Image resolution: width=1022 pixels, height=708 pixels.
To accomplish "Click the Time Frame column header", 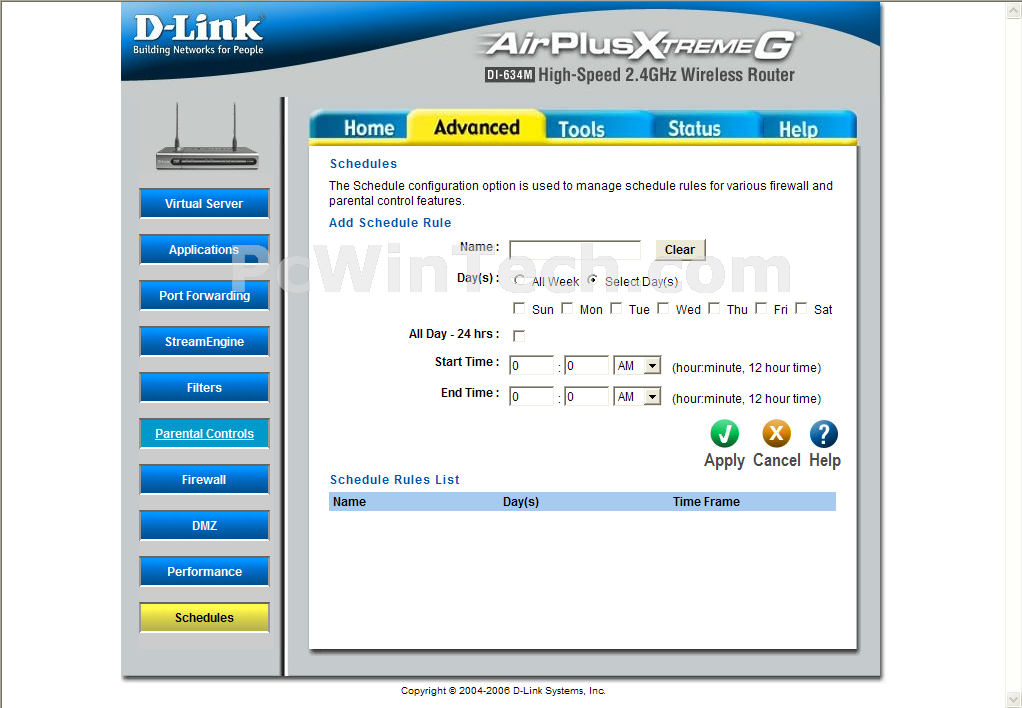I will [706, 501].
